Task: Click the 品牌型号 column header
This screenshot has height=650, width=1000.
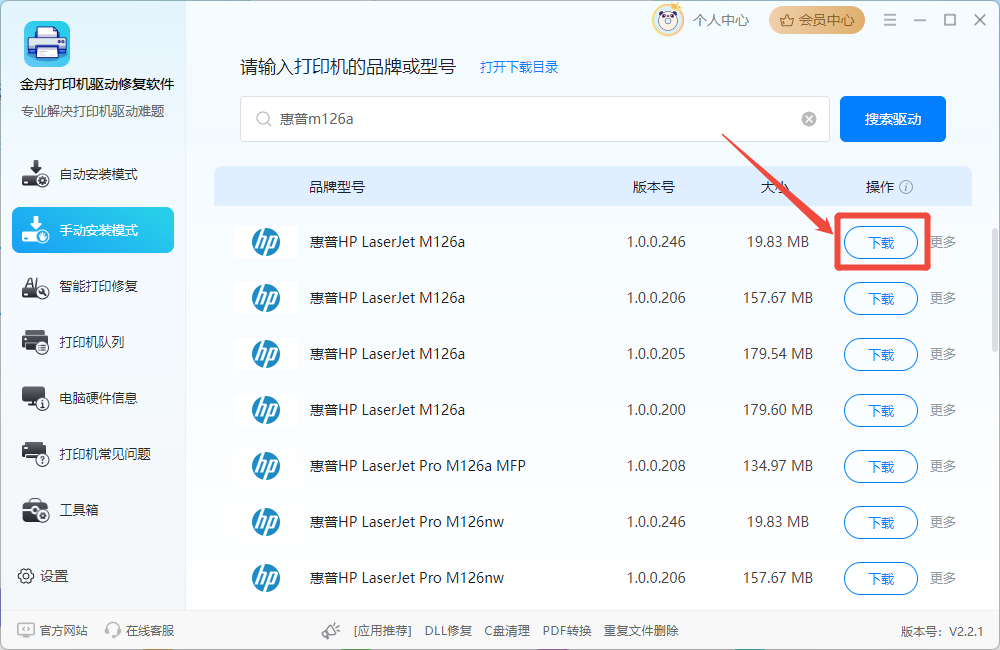Action: (337, 187)
